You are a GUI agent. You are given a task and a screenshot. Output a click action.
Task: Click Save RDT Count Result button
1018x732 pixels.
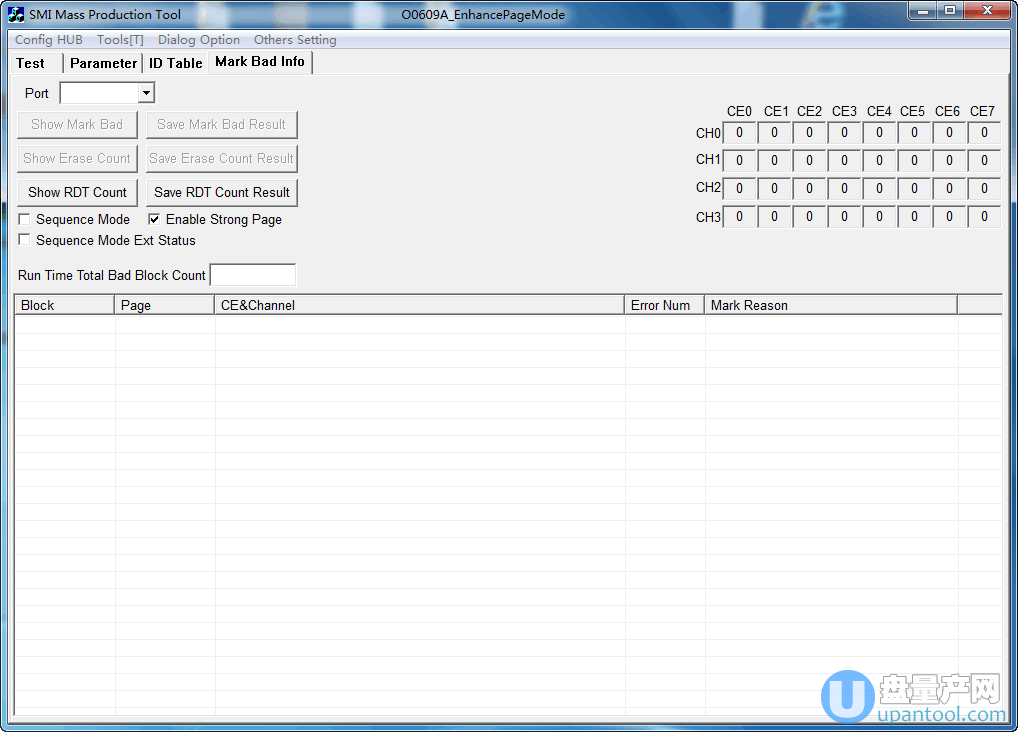point(222,192)
